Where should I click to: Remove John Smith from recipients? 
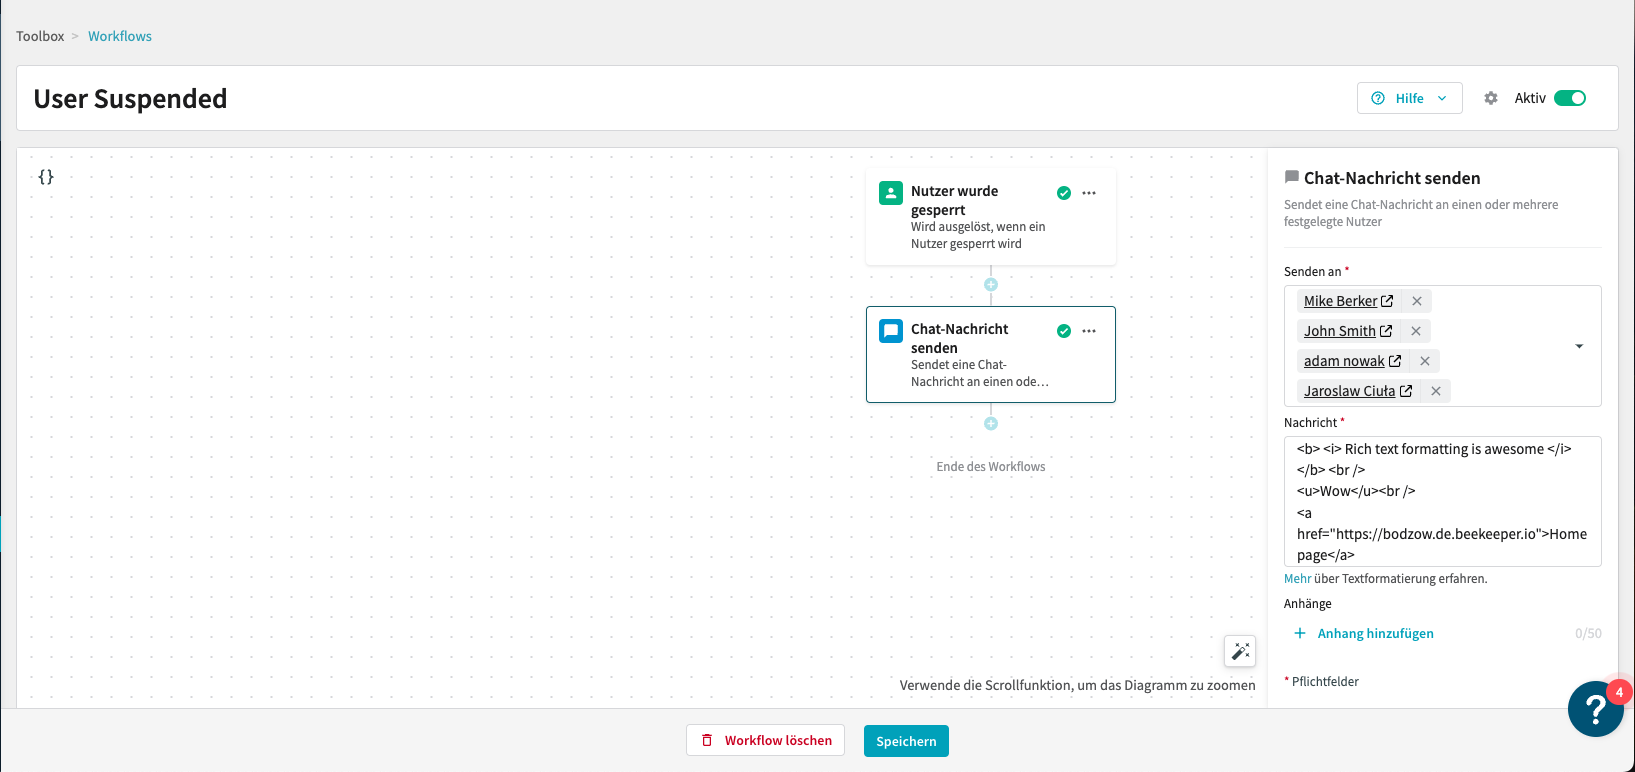(1416, 331)
